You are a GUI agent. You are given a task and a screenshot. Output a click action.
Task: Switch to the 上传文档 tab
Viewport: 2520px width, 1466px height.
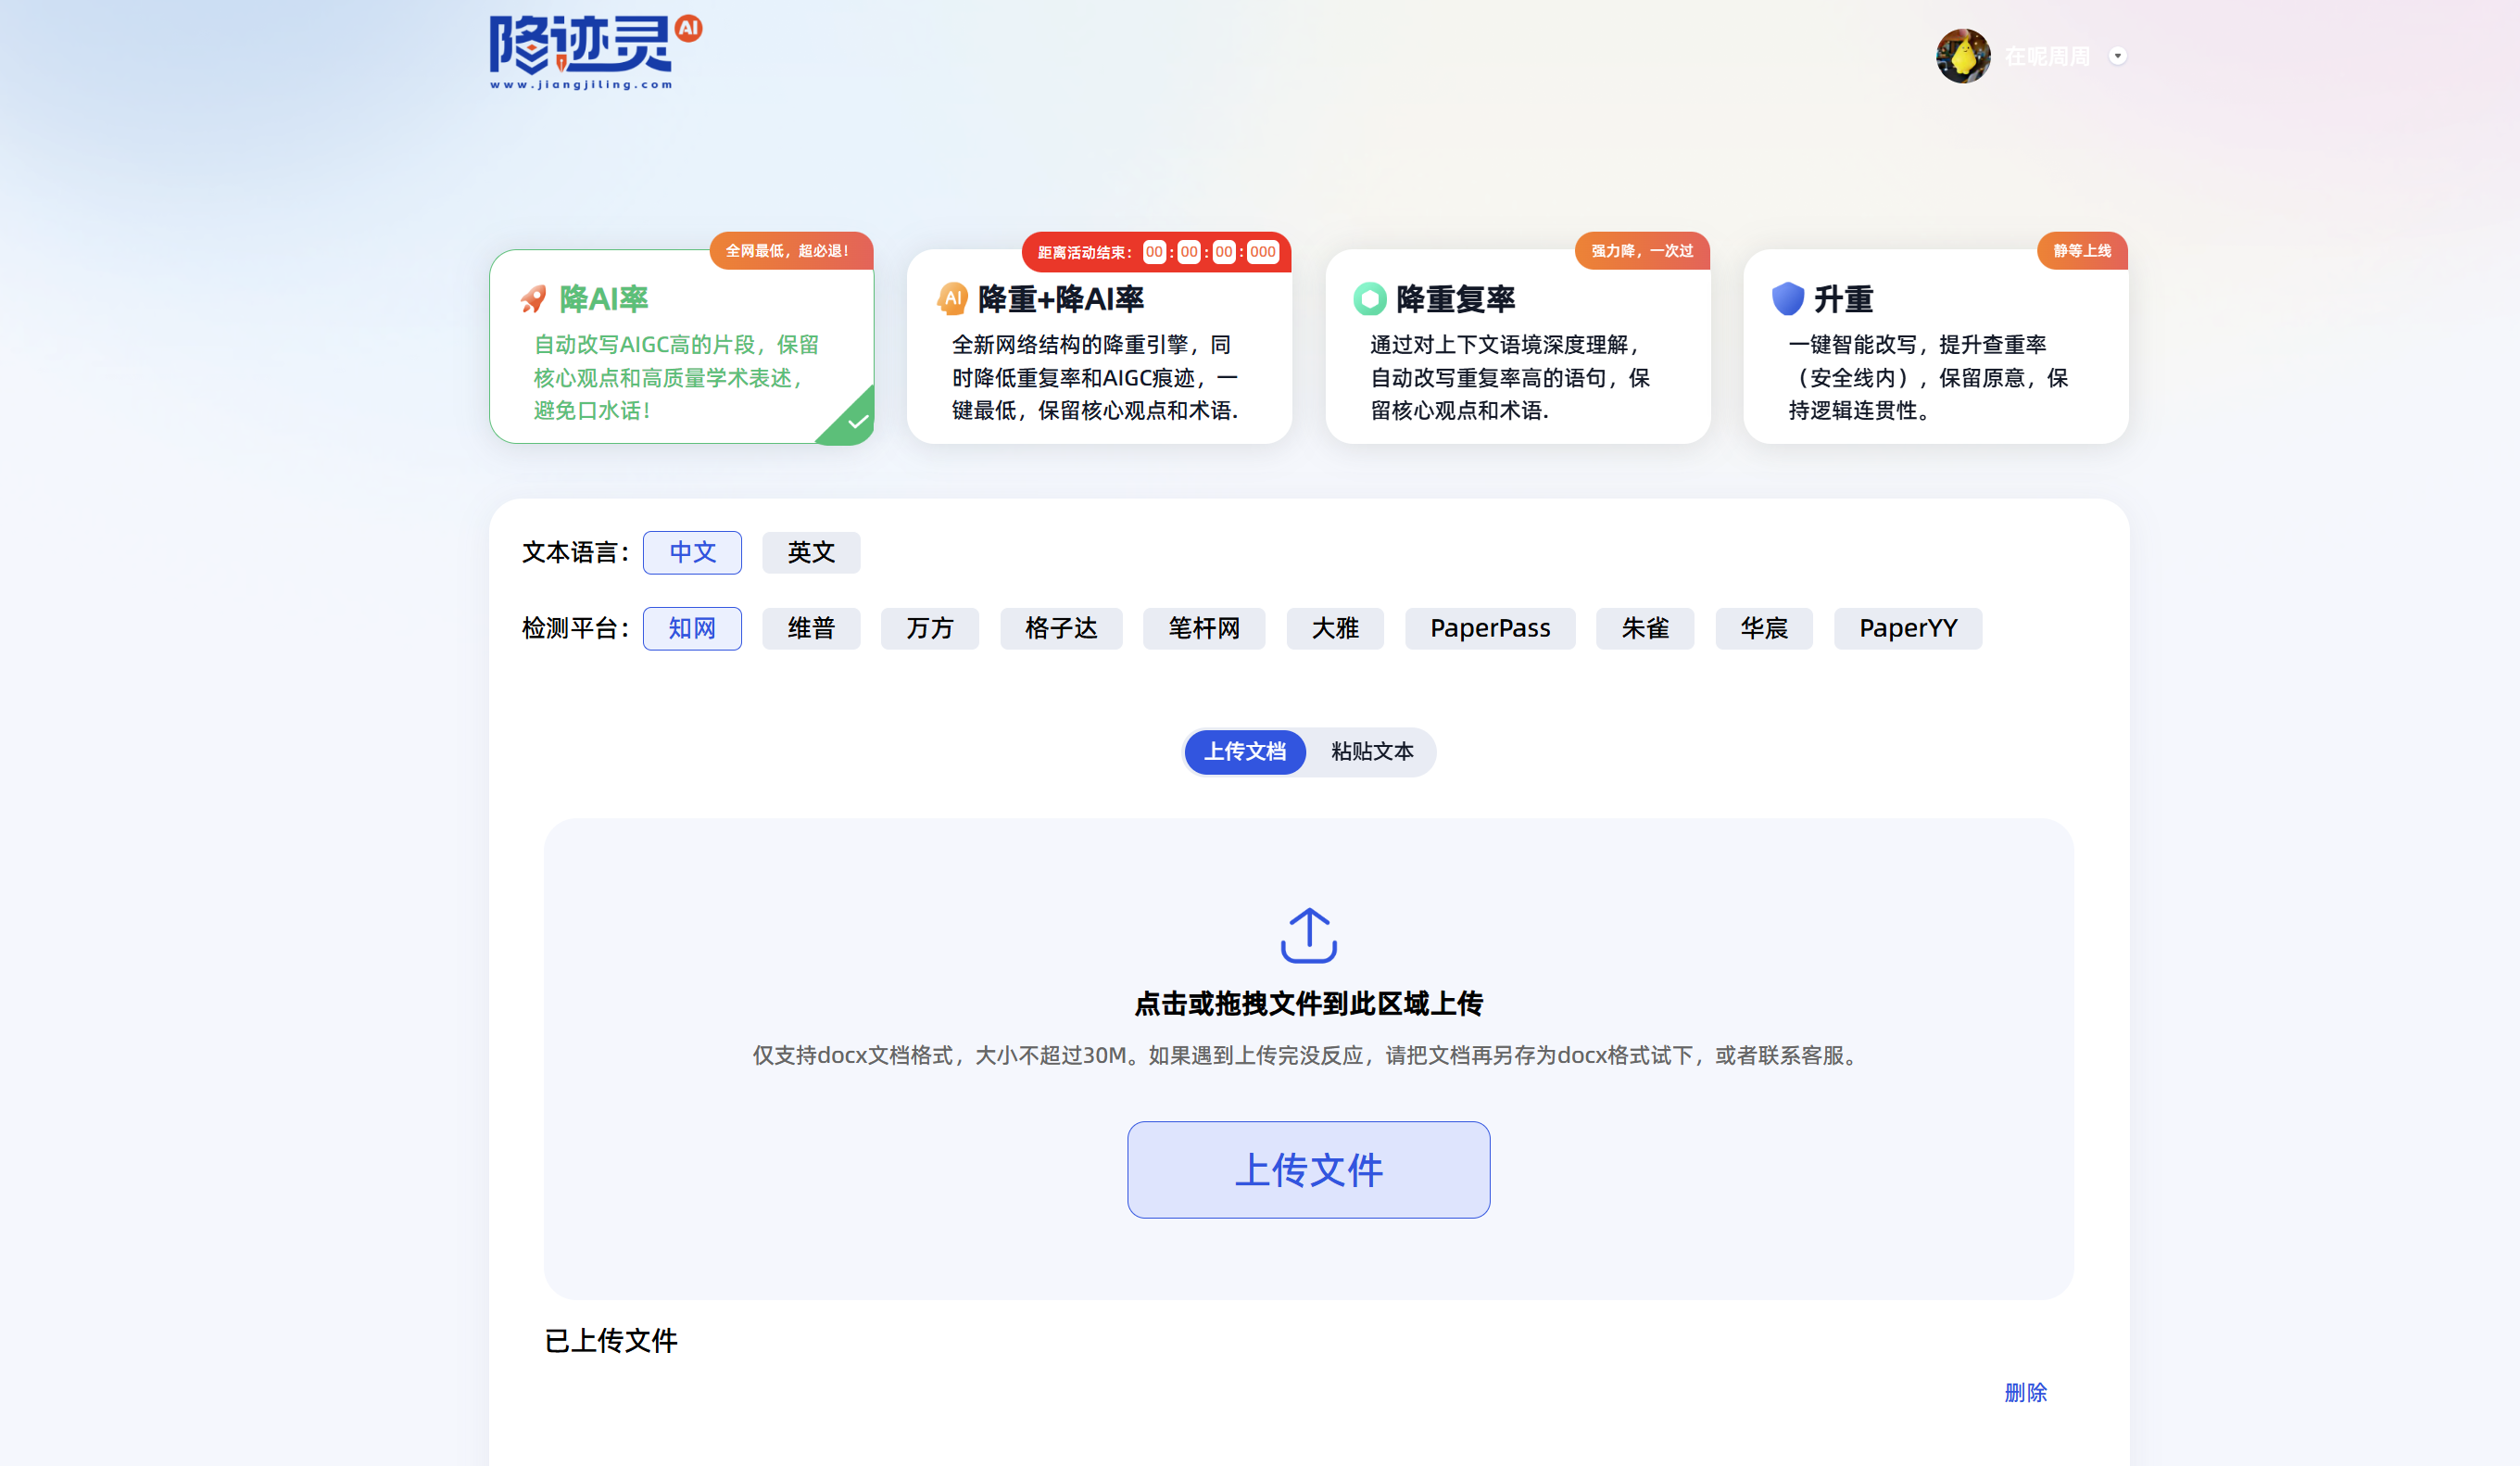pyautogui.click(x=1244, y=751)
